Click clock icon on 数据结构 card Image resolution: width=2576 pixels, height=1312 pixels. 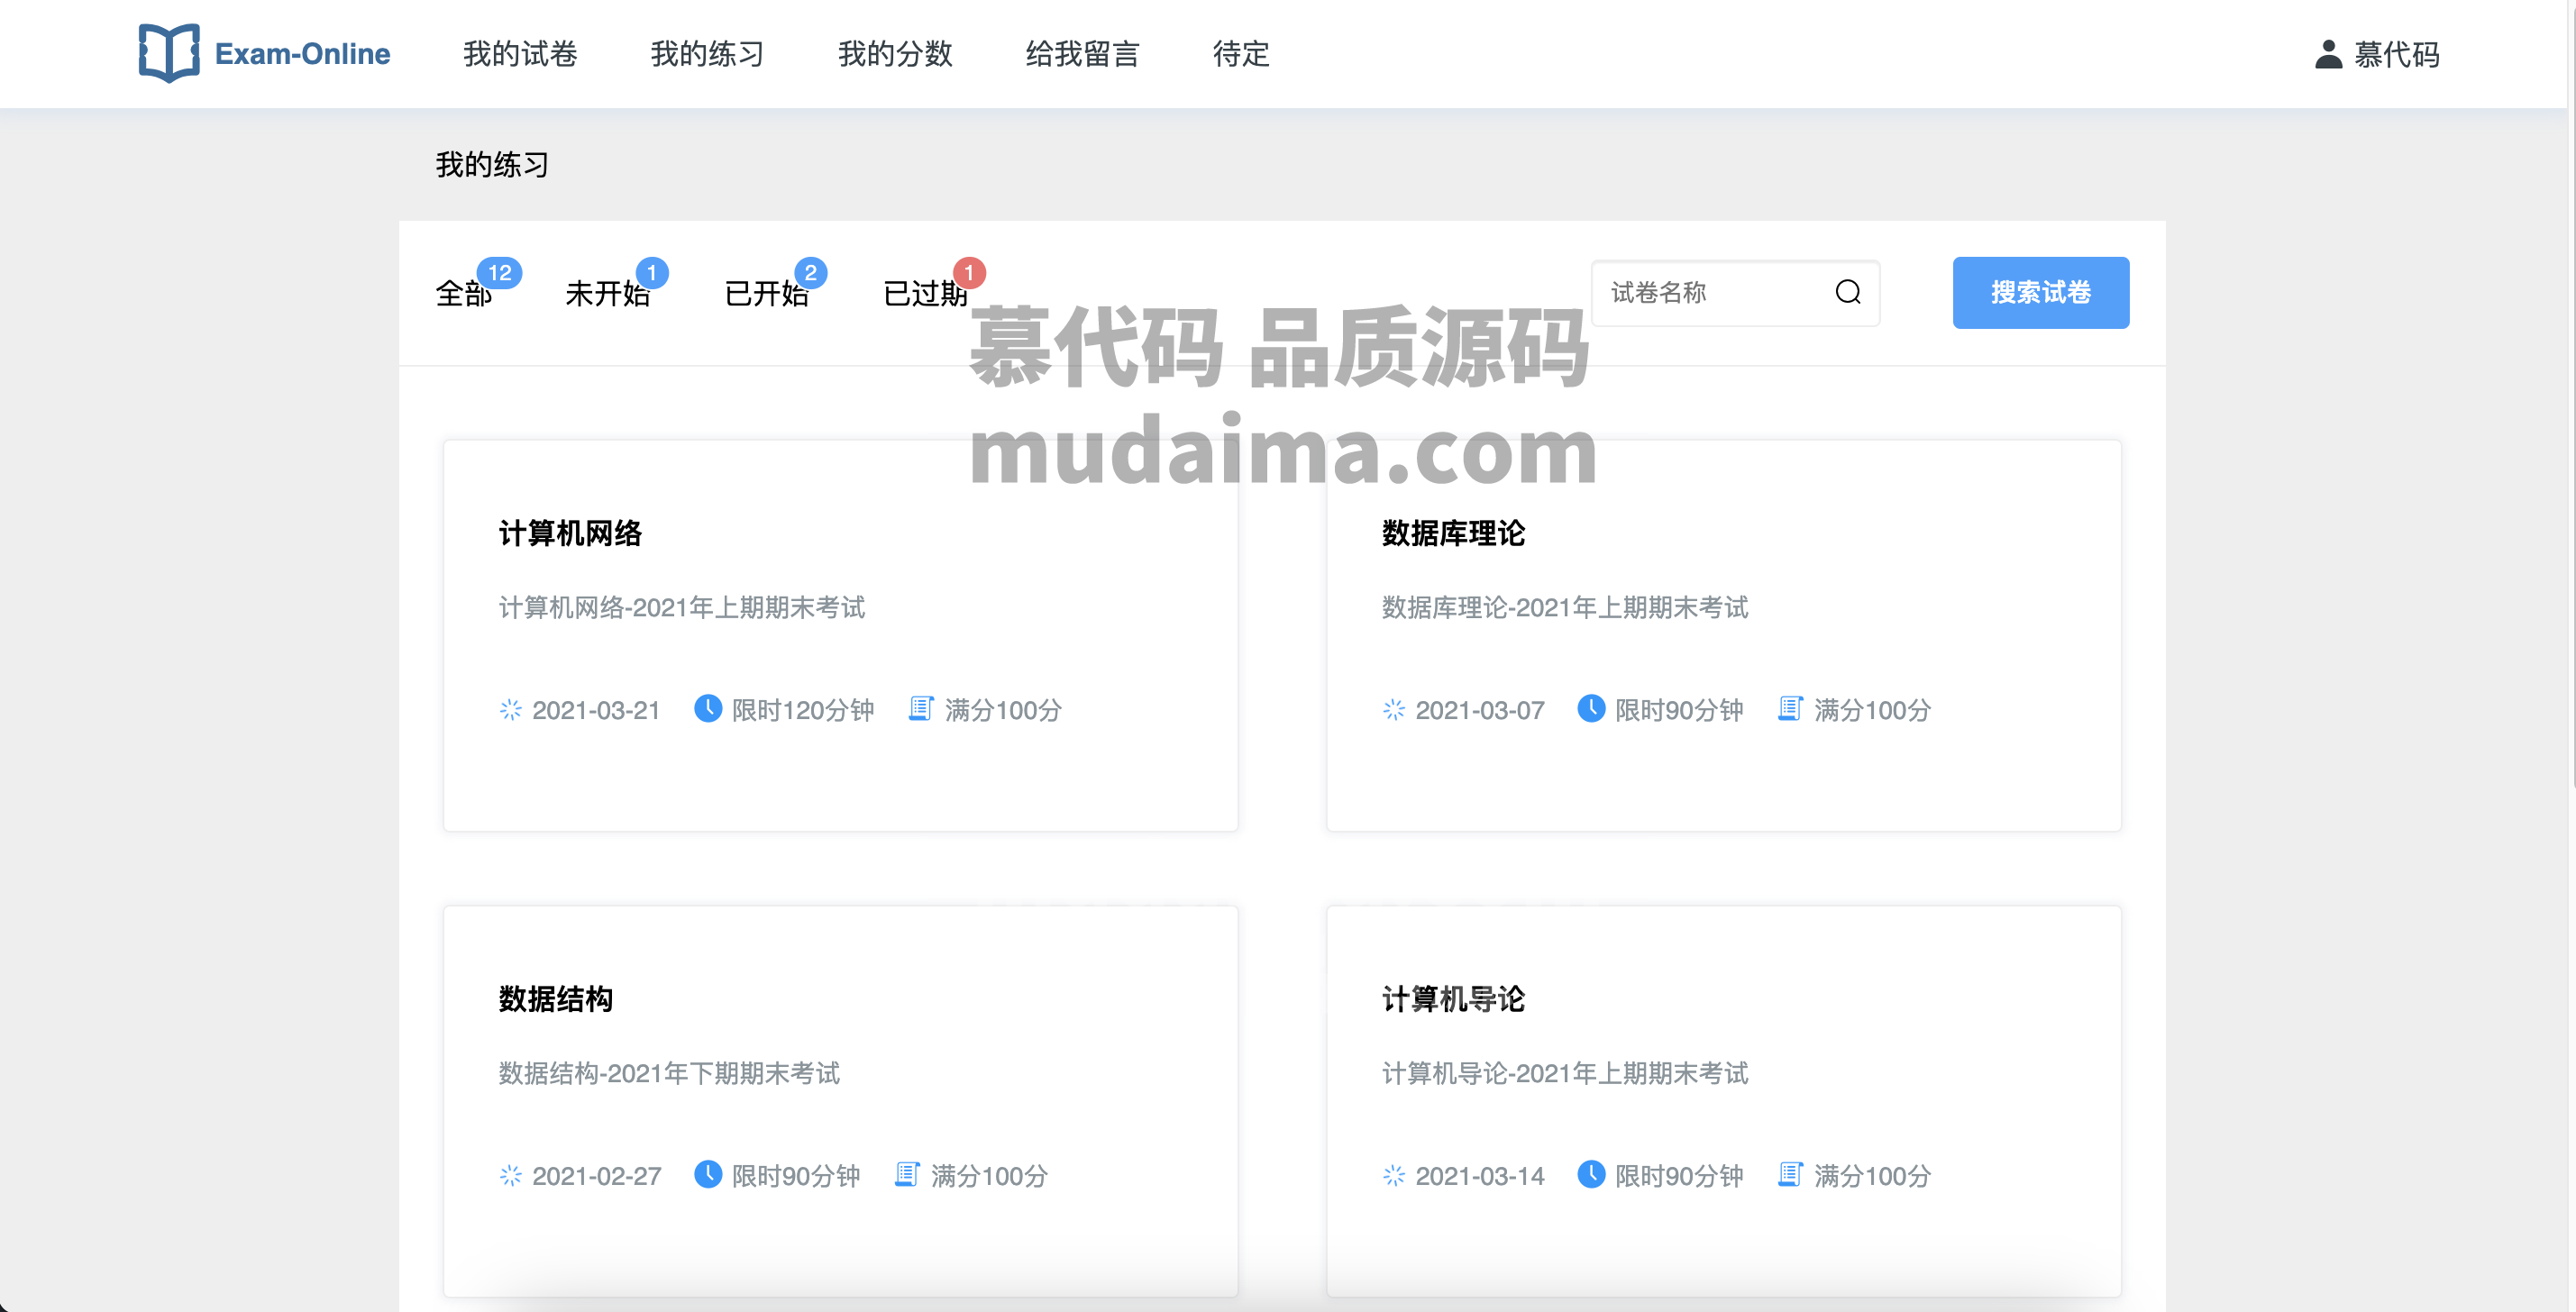click(708, 1175)
